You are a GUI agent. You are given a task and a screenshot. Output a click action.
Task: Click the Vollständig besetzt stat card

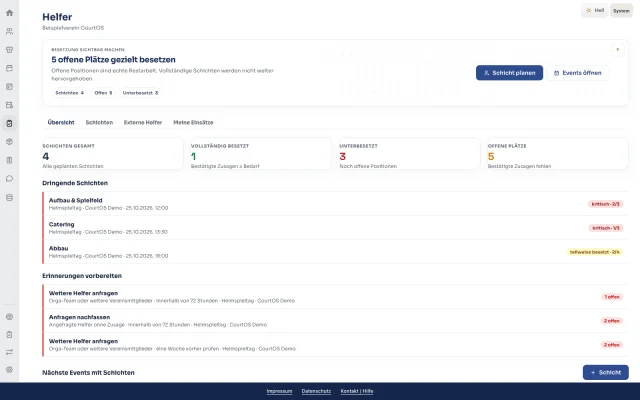(261, 153)
